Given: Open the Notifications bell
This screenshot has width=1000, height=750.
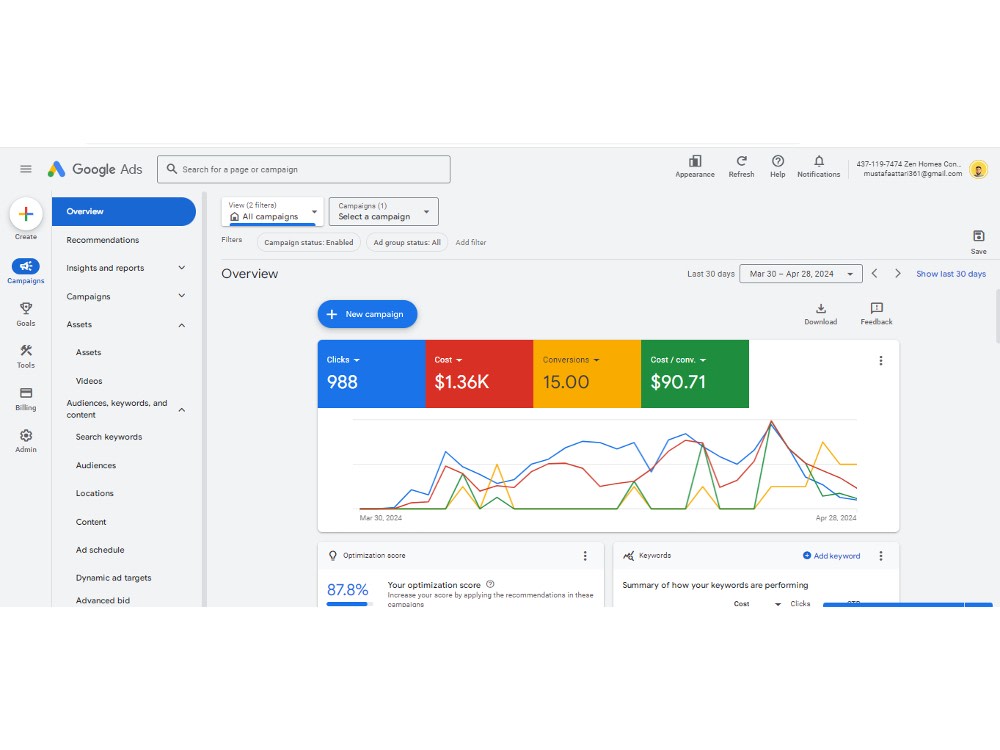Looking at the screenshot, I should [x=819, y=161].
